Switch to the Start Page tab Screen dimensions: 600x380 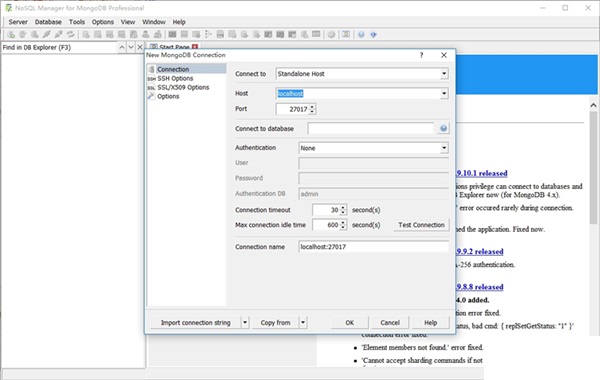pos(174,47)
